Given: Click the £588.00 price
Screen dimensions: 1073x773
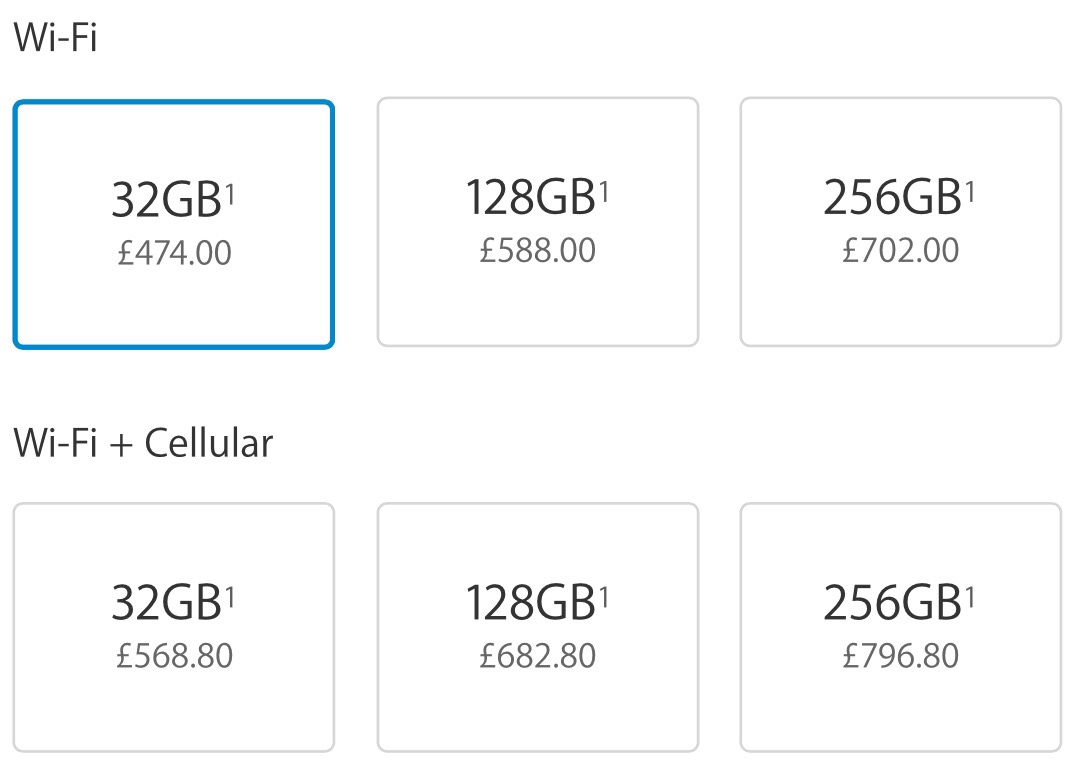Looking at the screenshot, I should 537,249.
